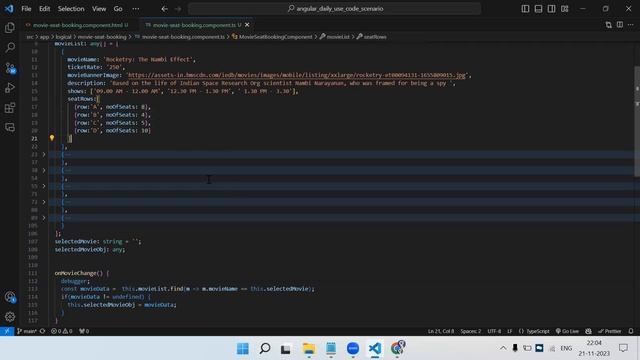This screenshot has height=360, width=640.
Task: Click the Ln 21, Col 8 position indicator
Action: pos(441,331)
